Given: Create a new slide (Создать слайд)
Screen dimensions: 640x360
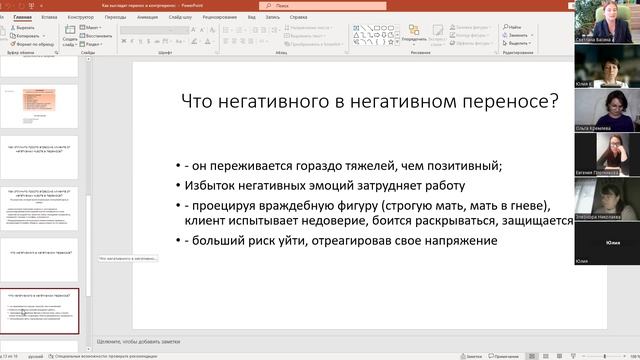Looking at the screenshot, I should (70, 36).
